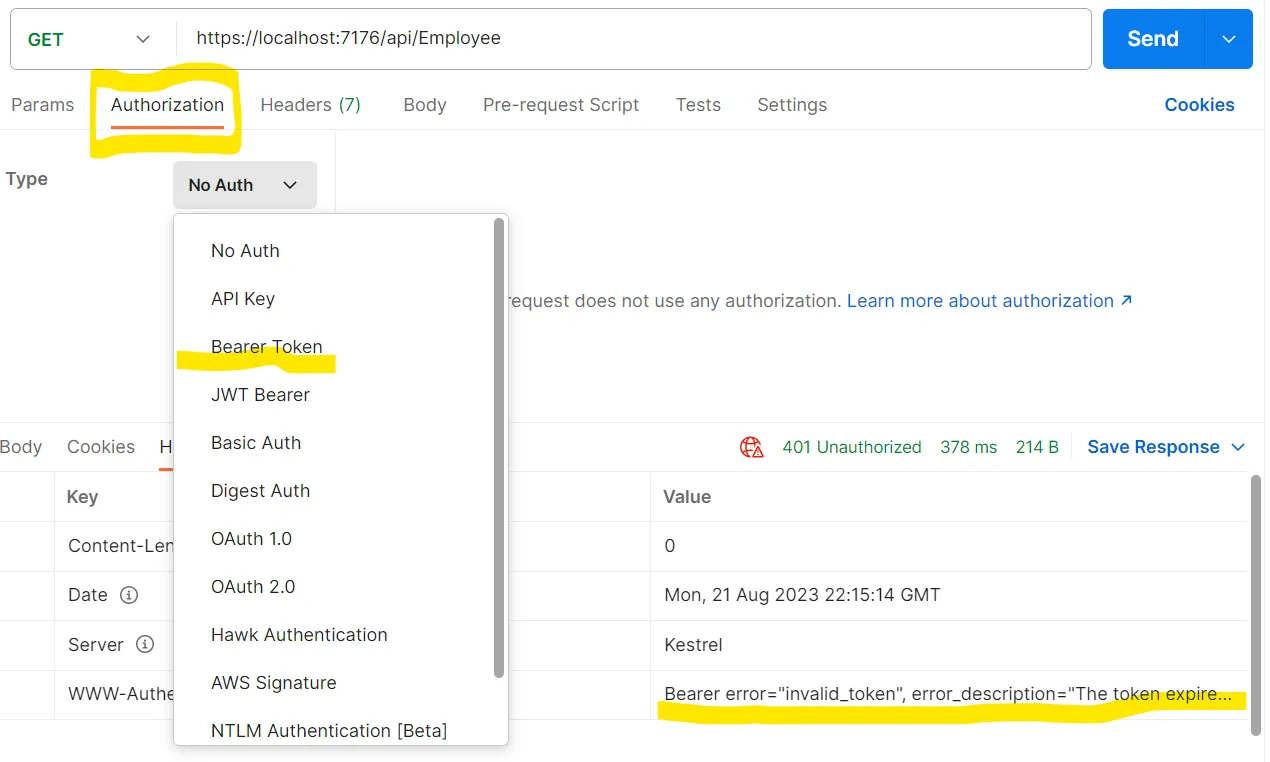Click the info icon beside the Server header

(145, 645)
